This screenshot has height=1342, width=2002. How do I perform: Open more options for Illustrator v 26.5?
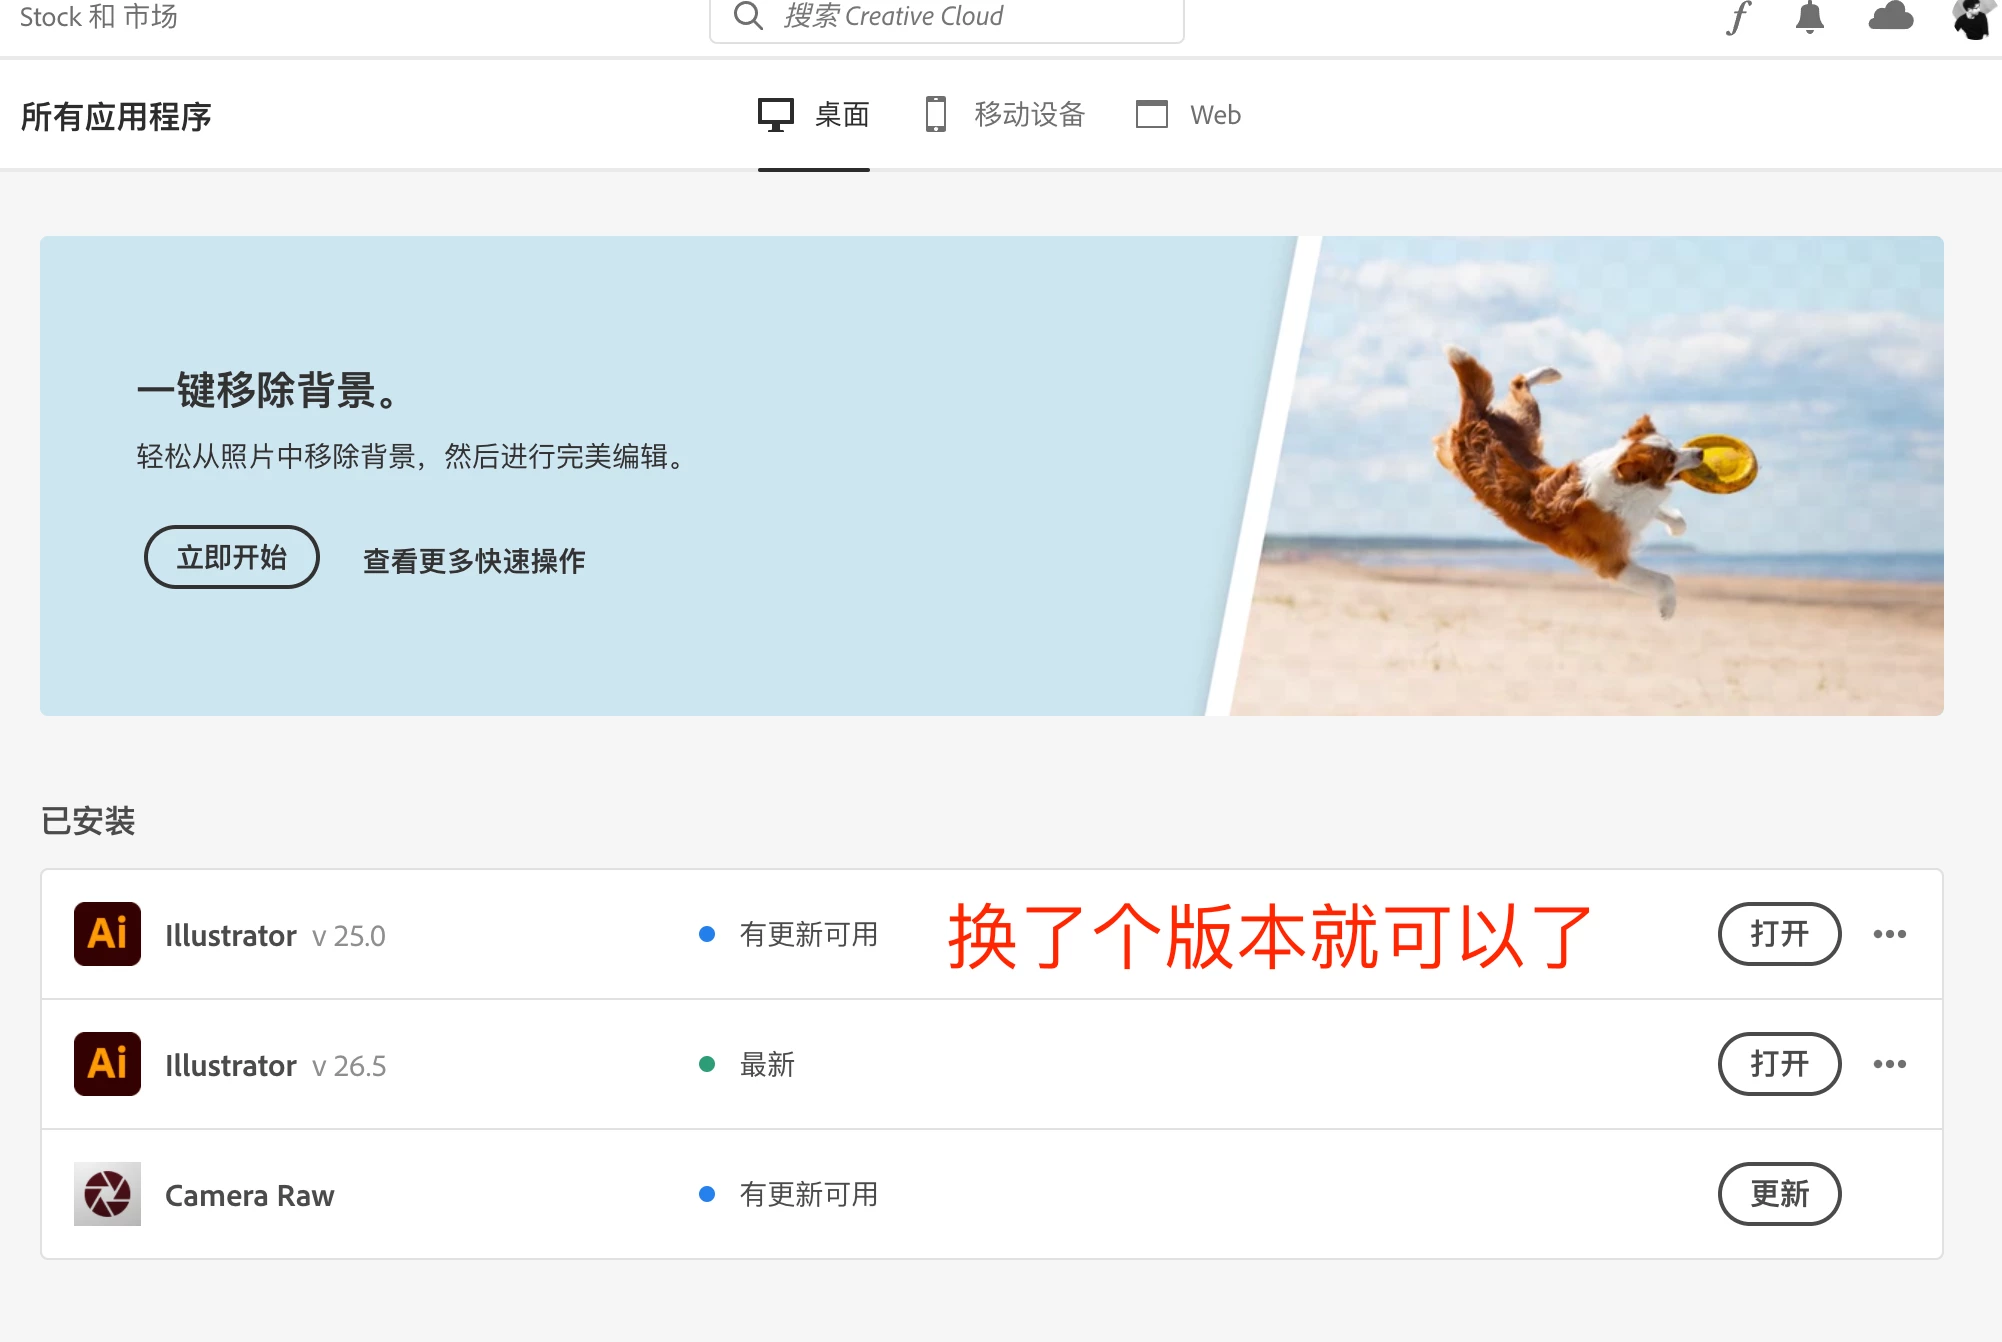tap(1889, 1064)
